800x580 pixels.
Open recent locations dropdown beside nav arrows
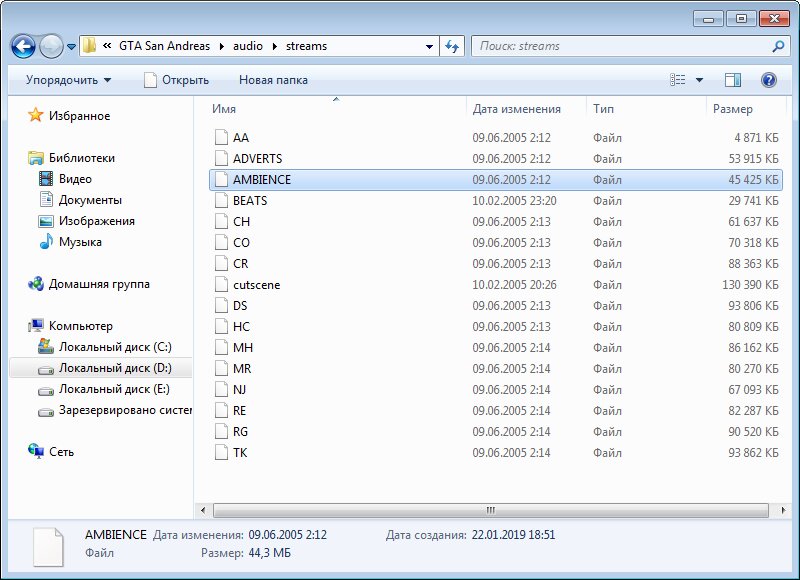pyautogui.click(x=71, y=46)
